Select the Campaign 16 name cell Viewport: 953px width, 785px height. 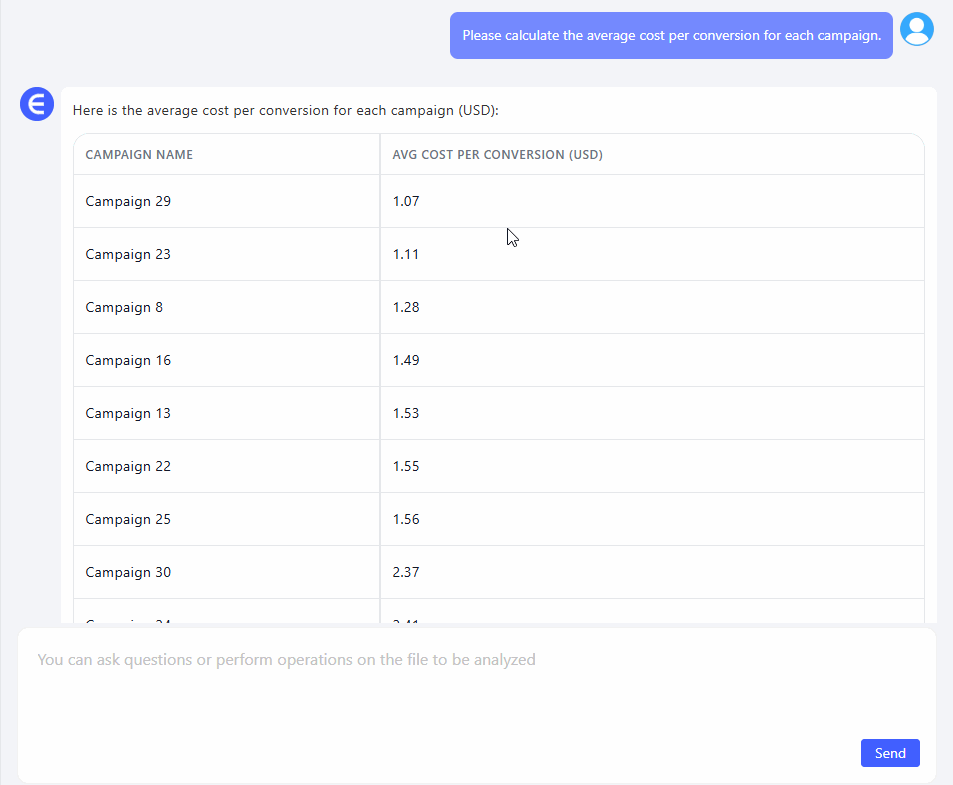(128, 360)
